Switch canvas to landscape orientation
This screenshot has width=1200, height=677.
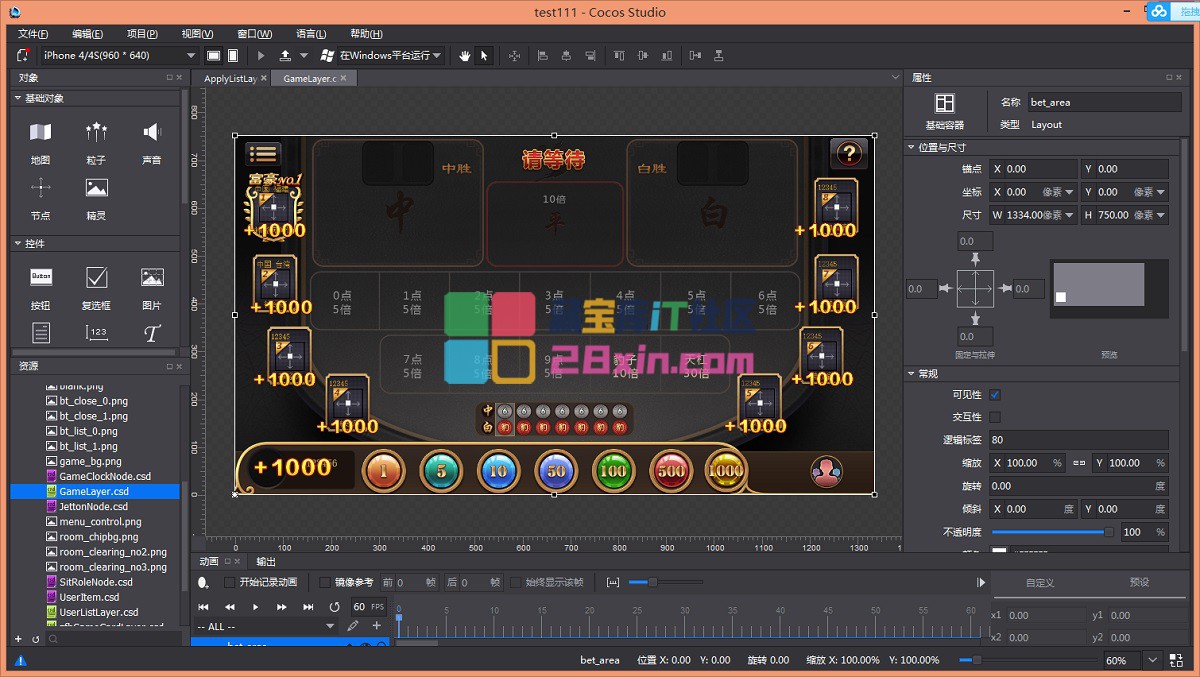coord(213,56)
